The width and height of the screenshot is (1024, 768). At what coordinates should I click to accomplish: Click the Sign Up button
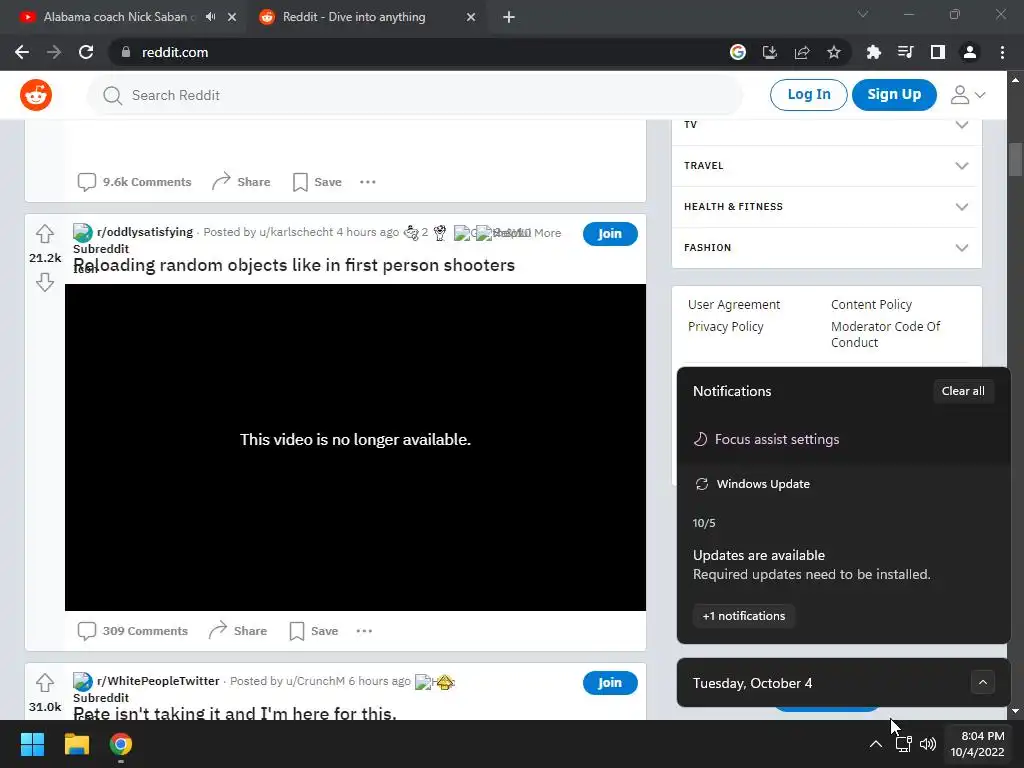coord(894,95)
